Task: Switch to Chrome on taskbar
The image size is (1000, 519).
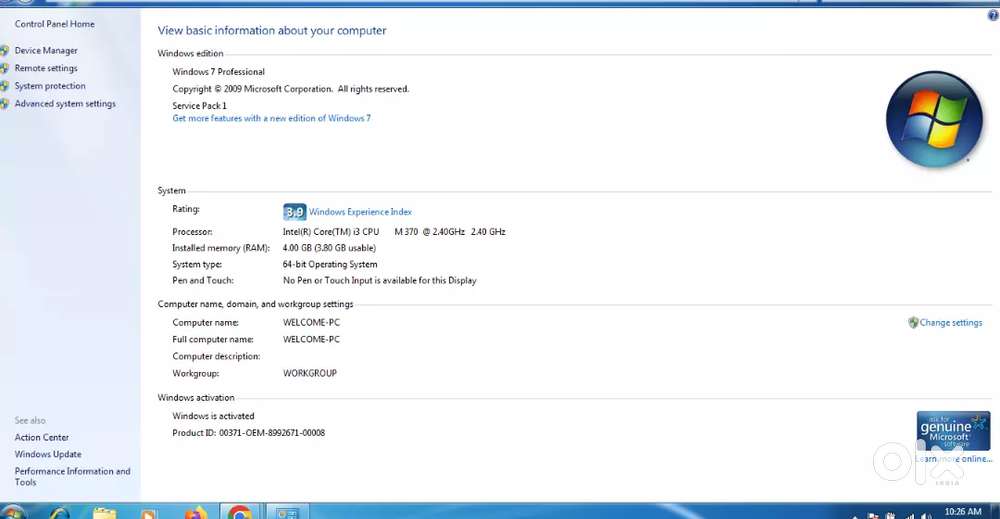Action: (240, 513)
